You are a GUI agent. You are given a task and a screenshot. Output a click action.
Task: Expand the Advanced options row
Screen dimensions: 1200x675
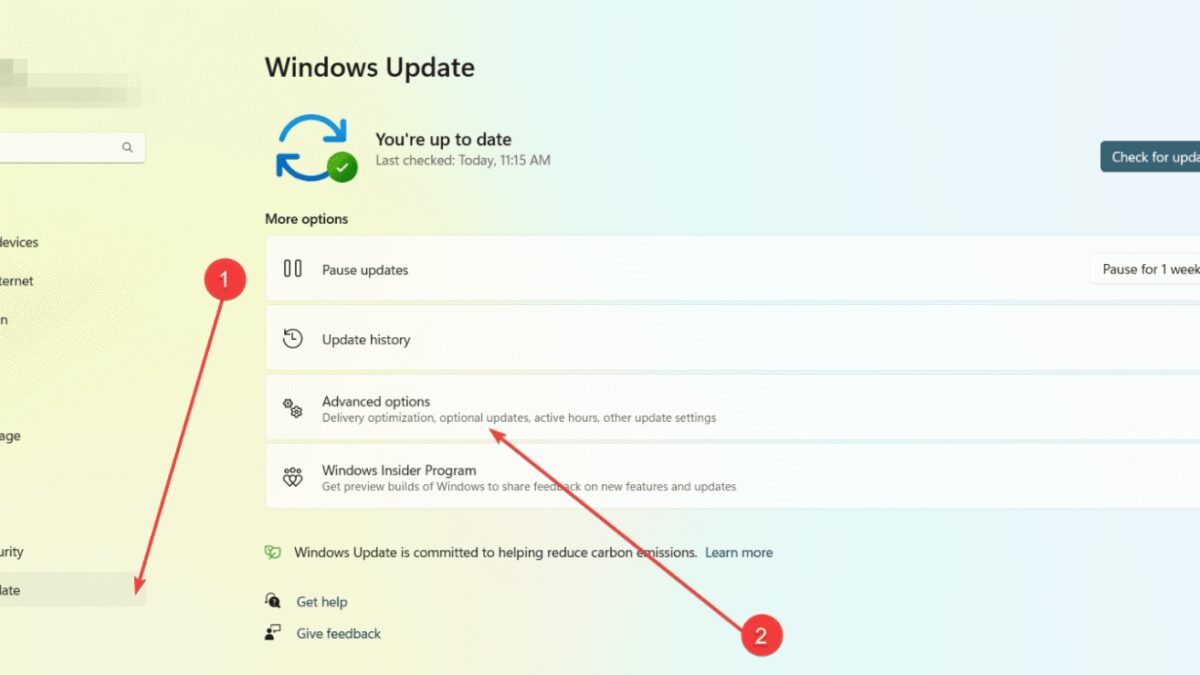coord(700,408)
